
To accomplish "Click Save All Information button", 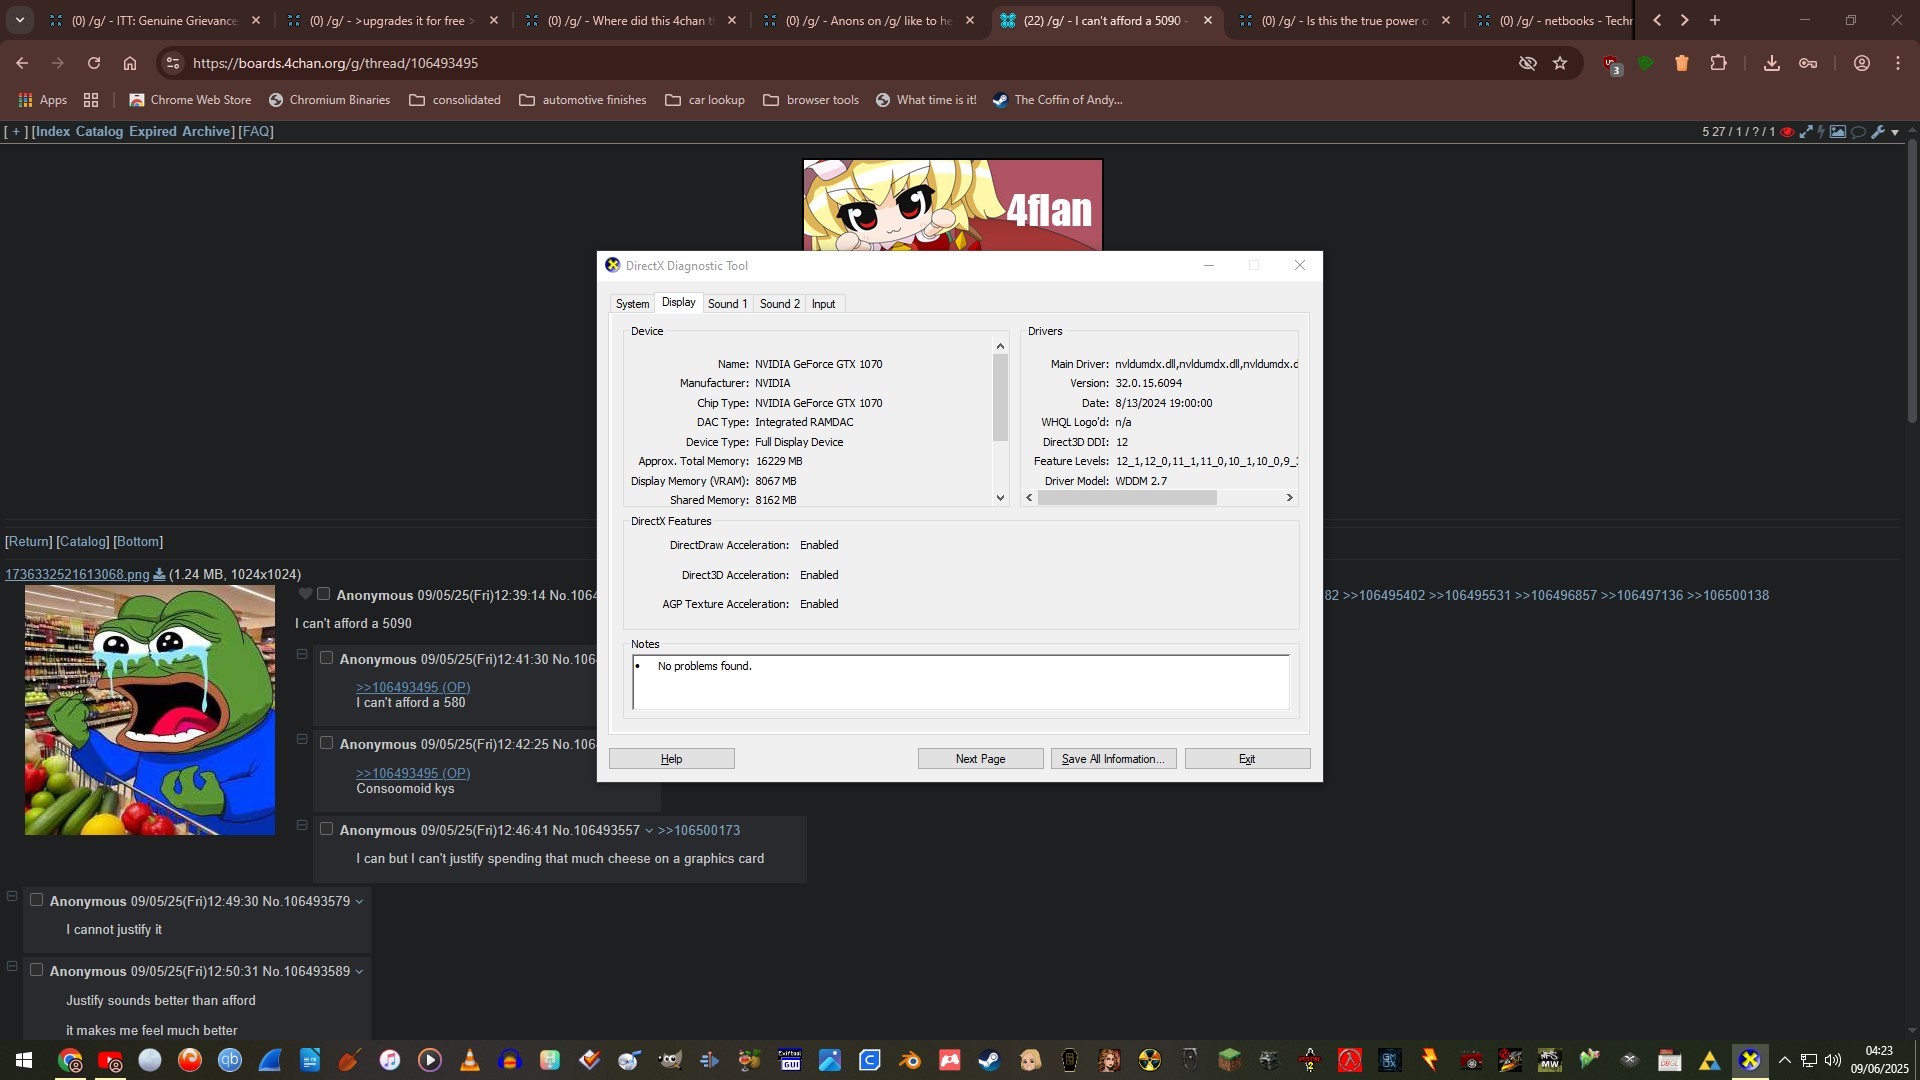I will tap(1113, 759).
